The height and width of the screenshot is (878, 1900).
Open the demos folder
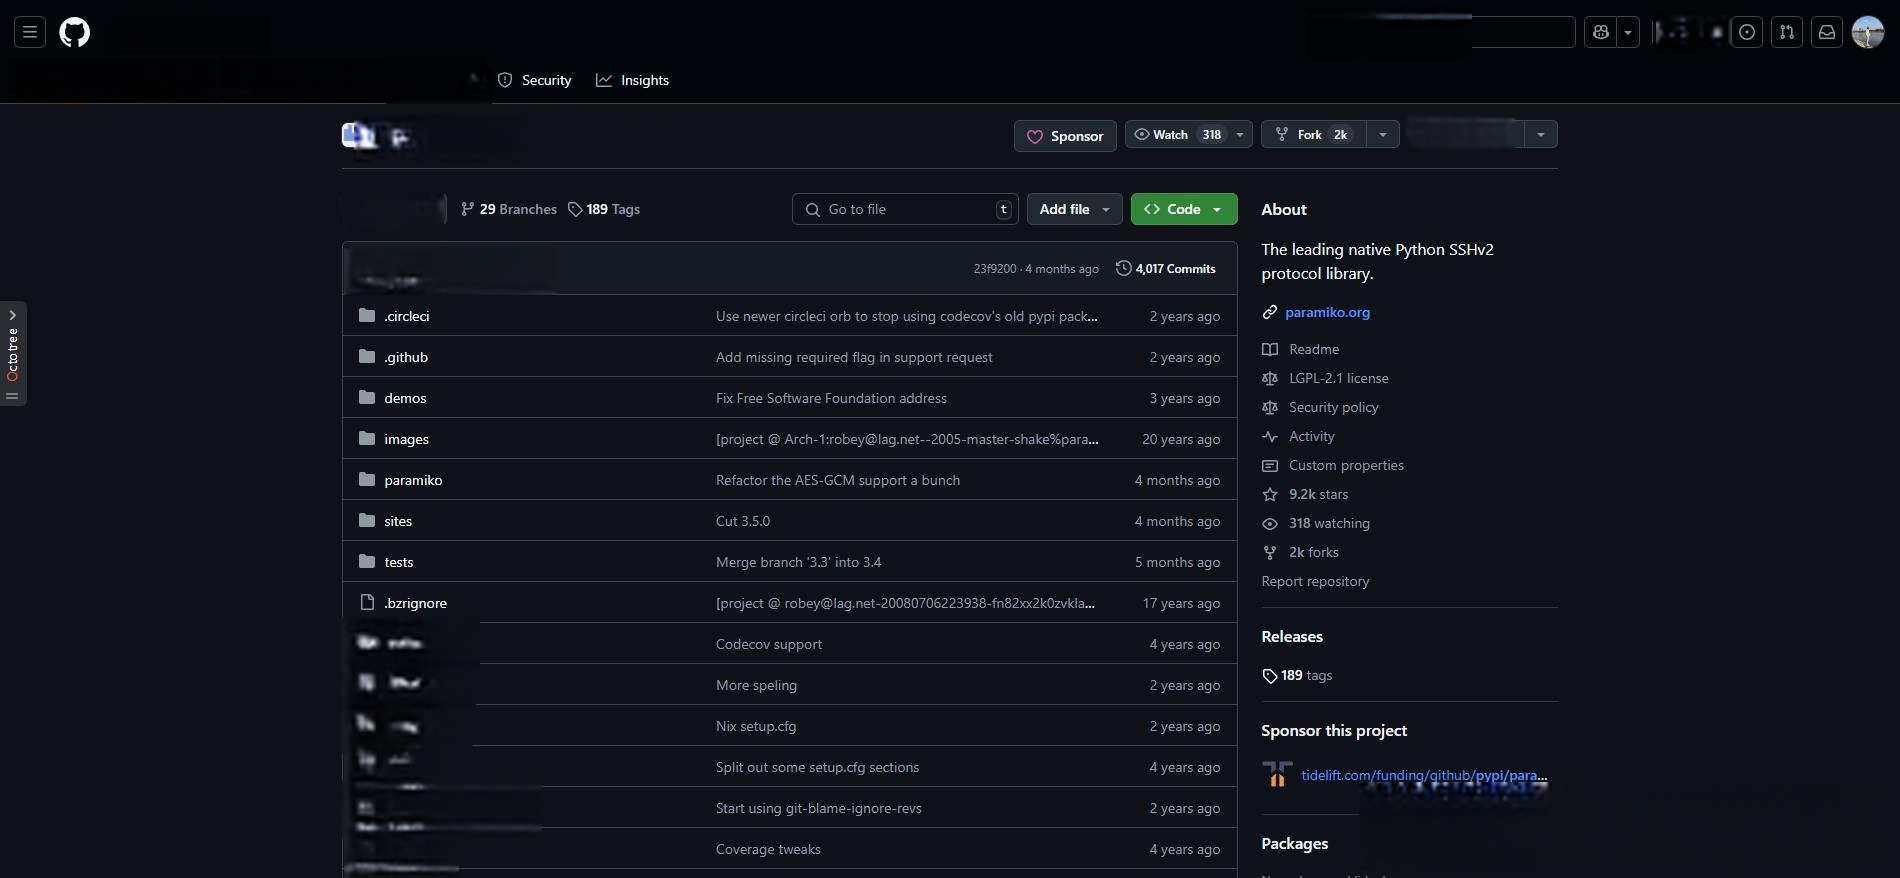point(405,398)
